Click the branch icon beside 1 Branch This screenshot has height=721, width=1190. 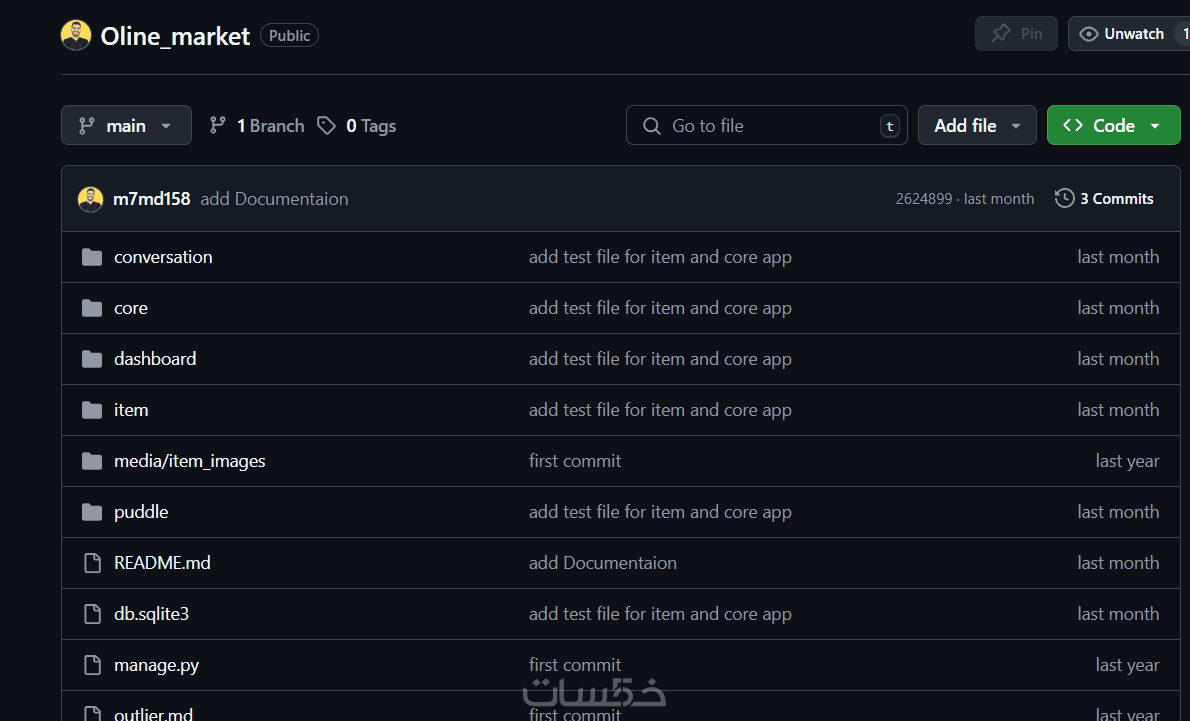pyautogui.click(x=217, y=126)
